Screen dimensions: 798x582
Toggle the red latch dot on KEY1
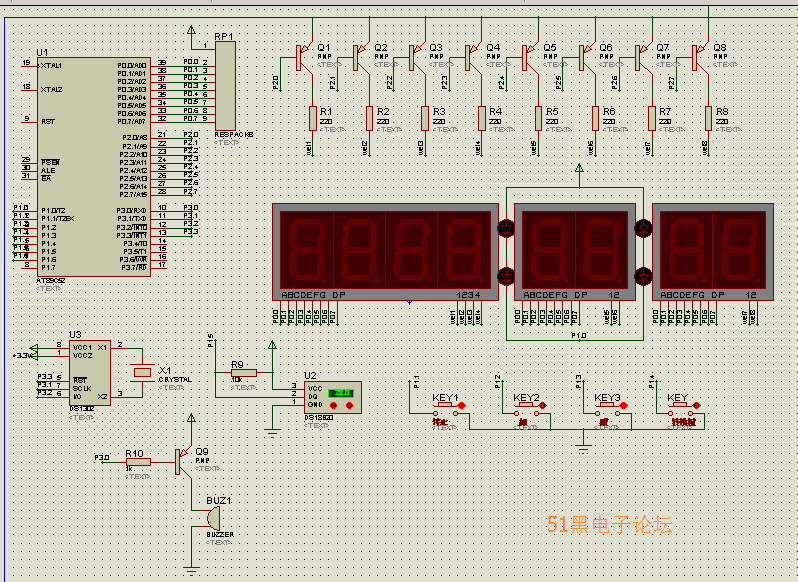click(462, 405)
